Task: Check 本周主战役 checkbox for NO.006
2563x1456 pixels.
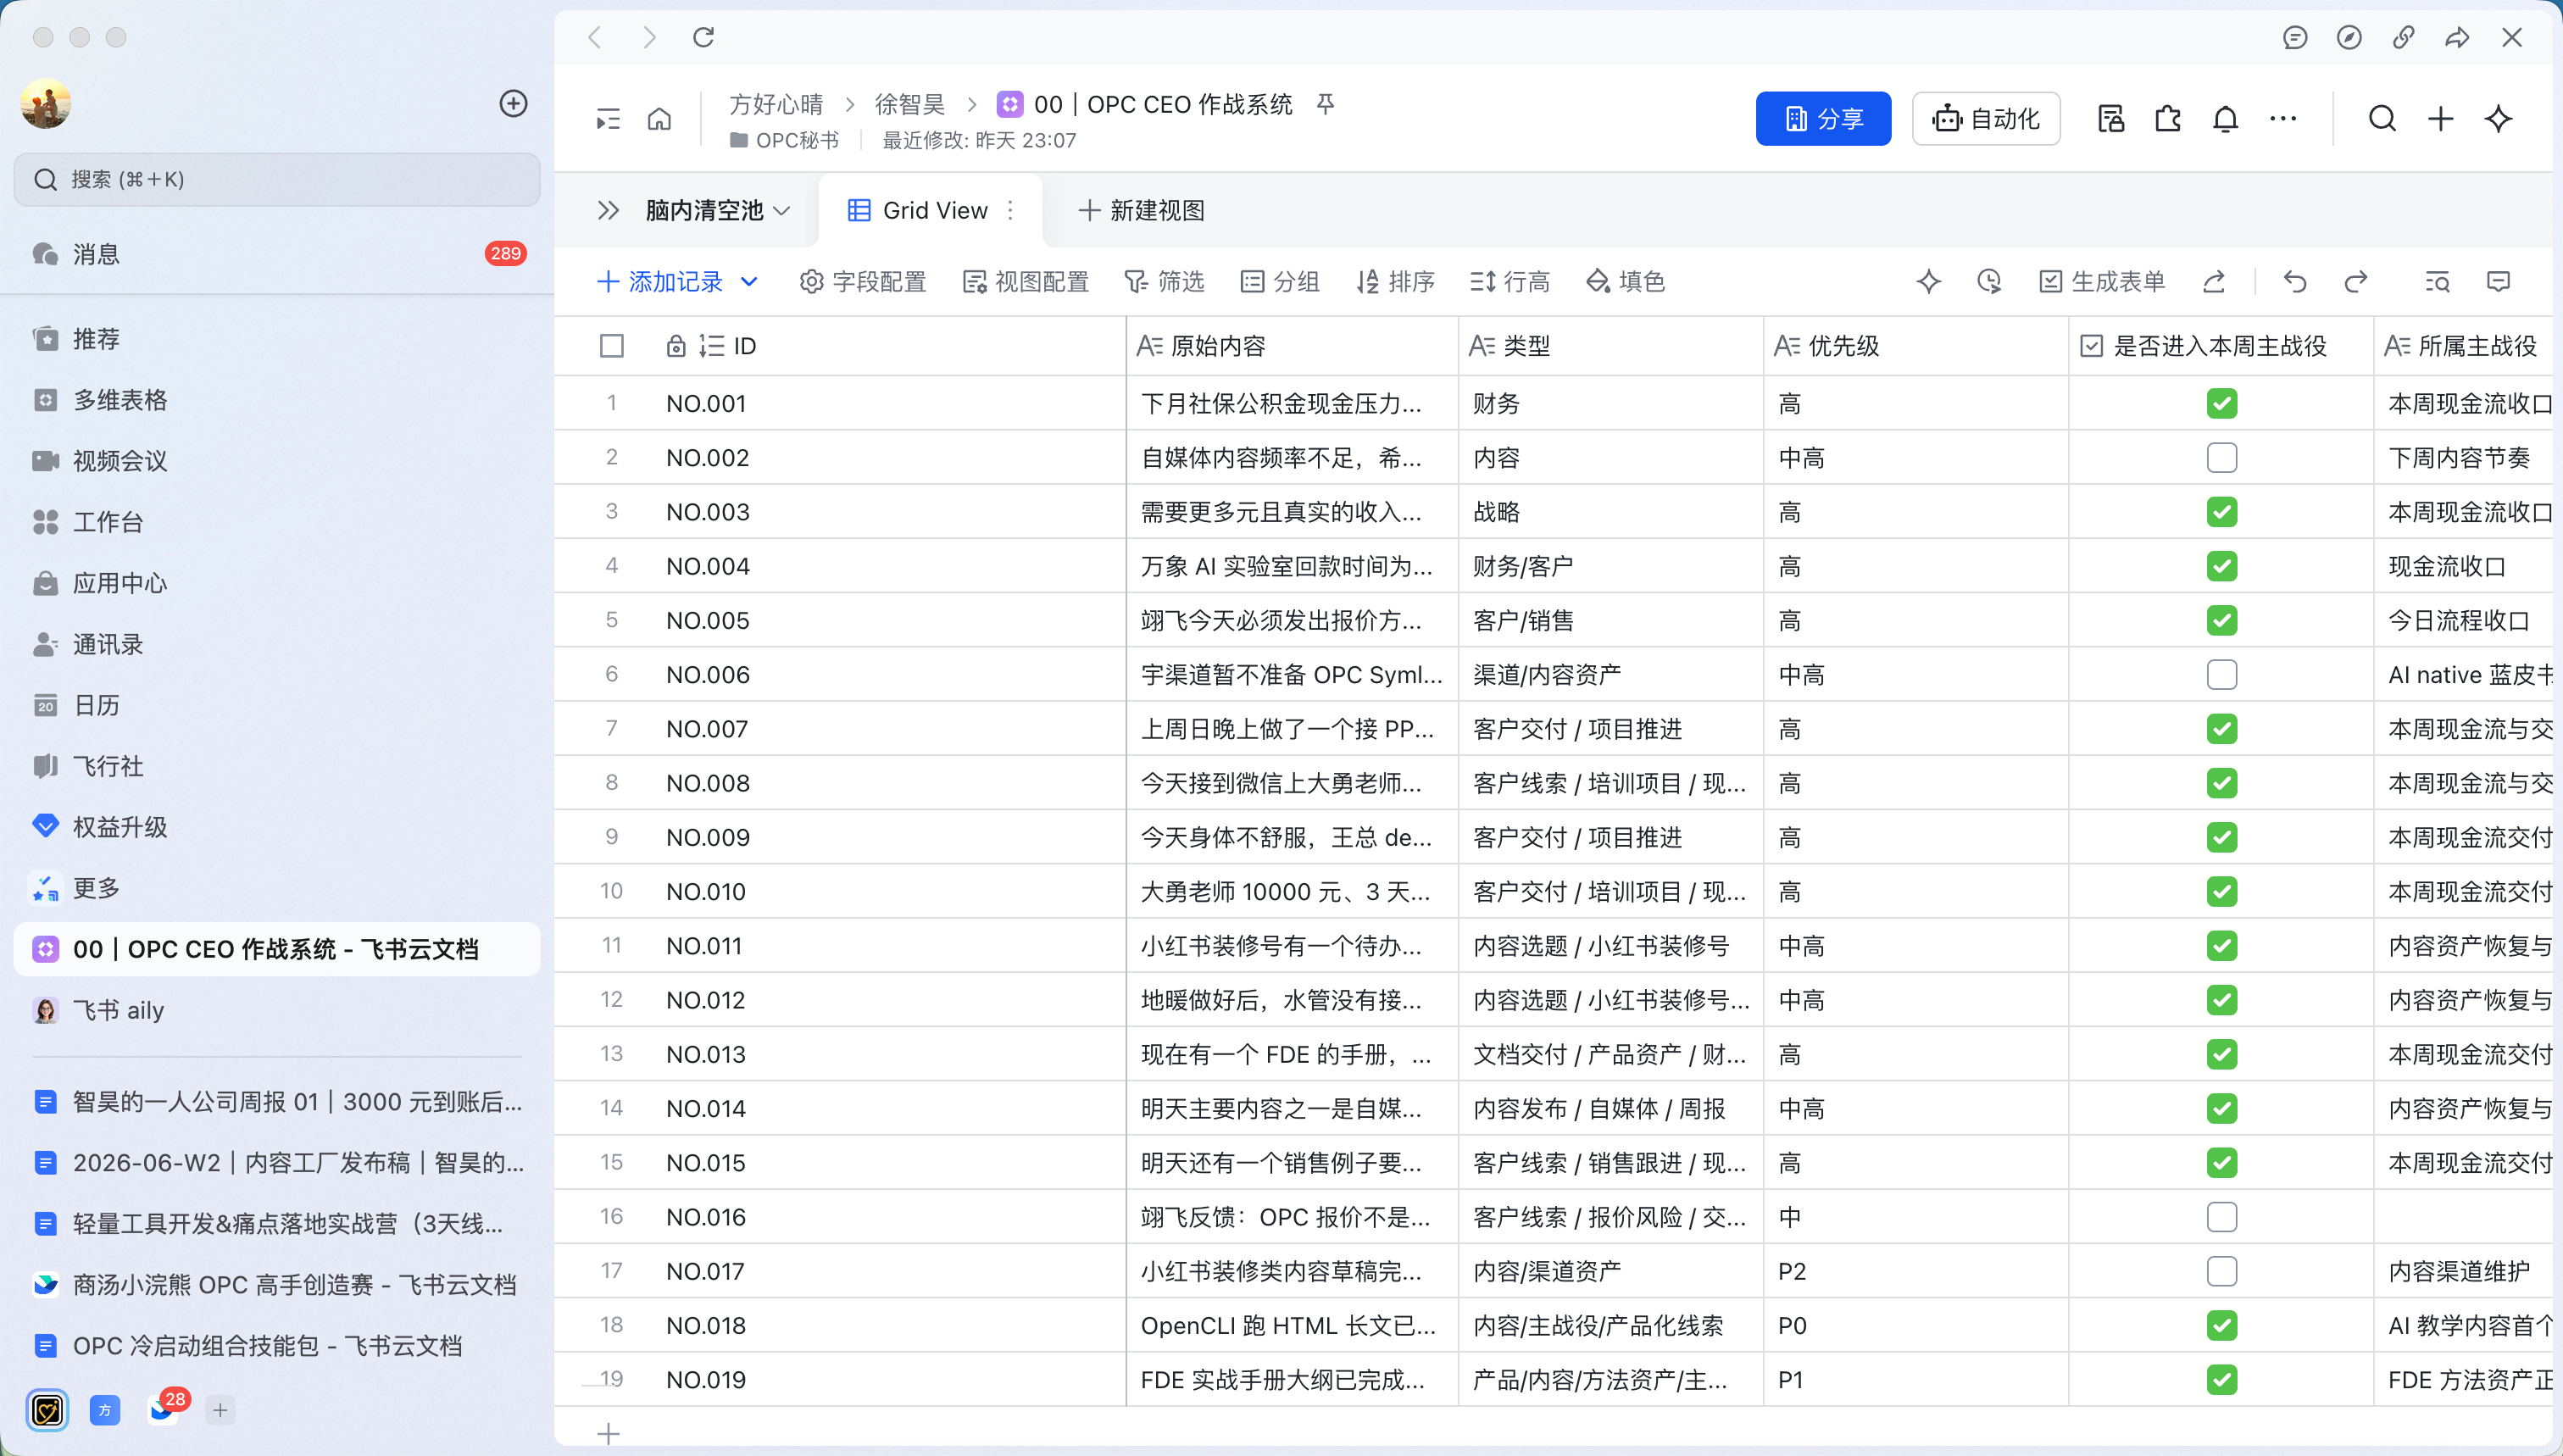Action: point(2222,675)
